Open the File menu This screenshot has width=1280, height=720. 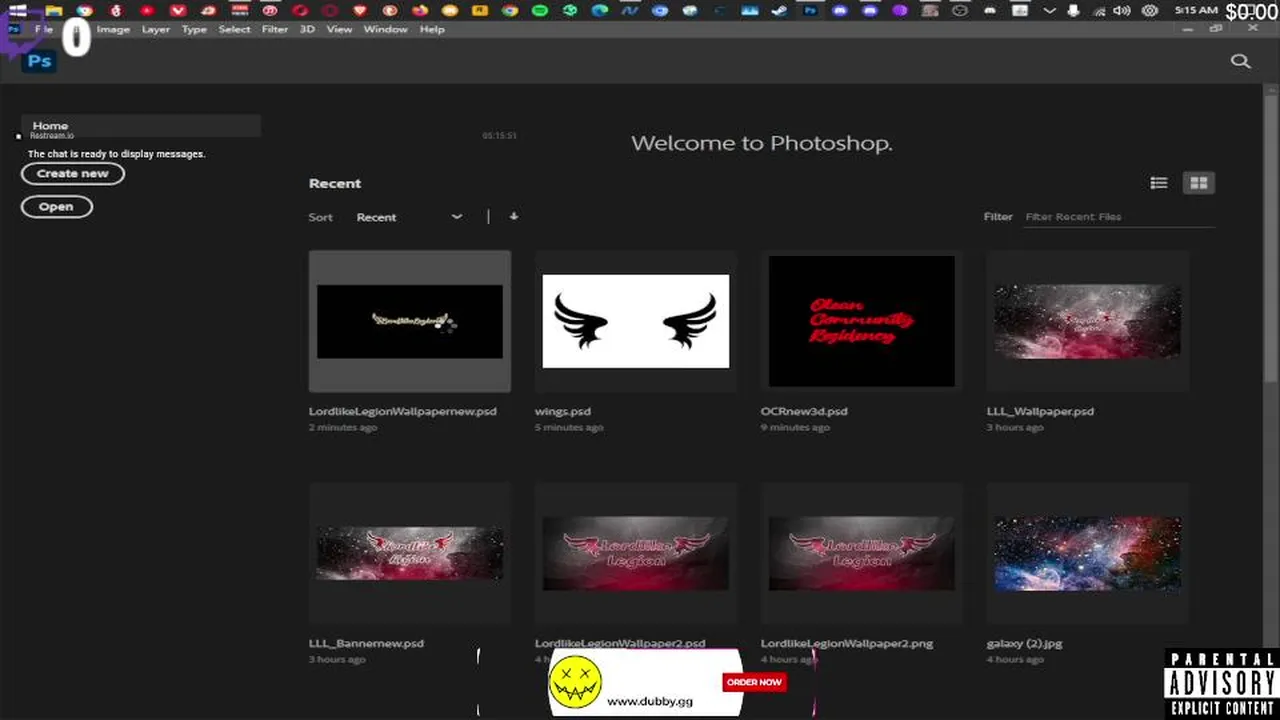(x=44, y=29)
